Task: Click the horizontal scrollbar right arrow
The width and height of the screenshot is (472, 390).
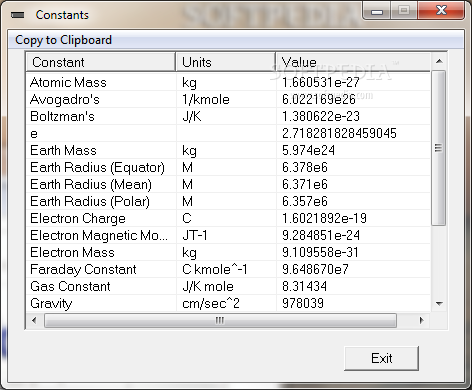Action: 422,320
